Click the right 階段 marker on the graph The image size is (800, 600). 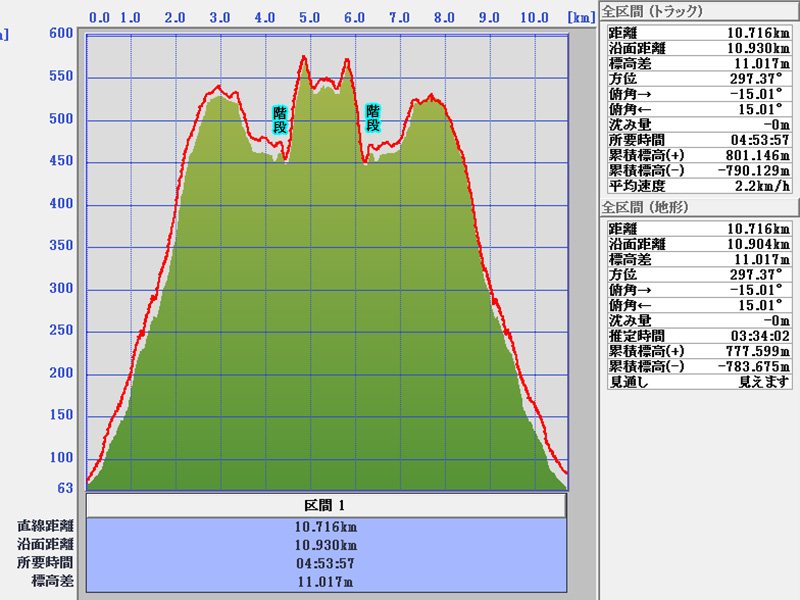tap(373, 118)
